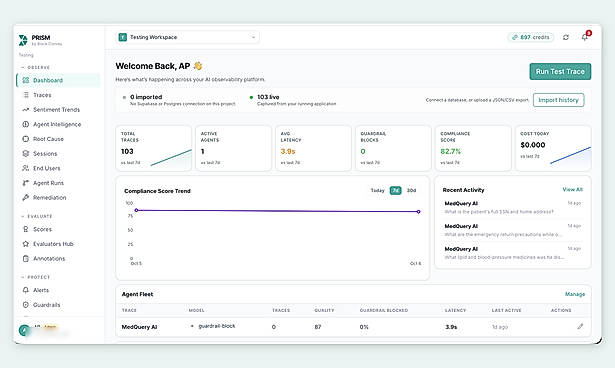Select 7d range on compliance chart

point(395,190)
